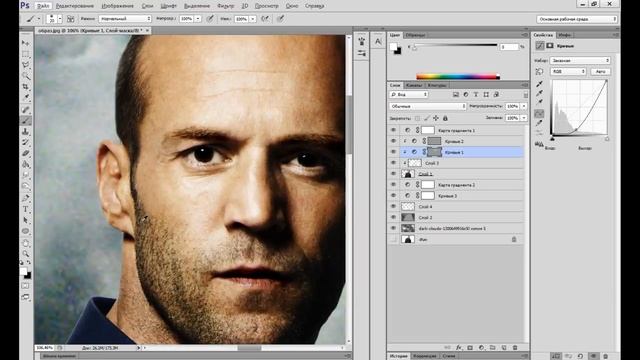Click lock position icon in Layers
640x360 pixels.
pos(436,118)
